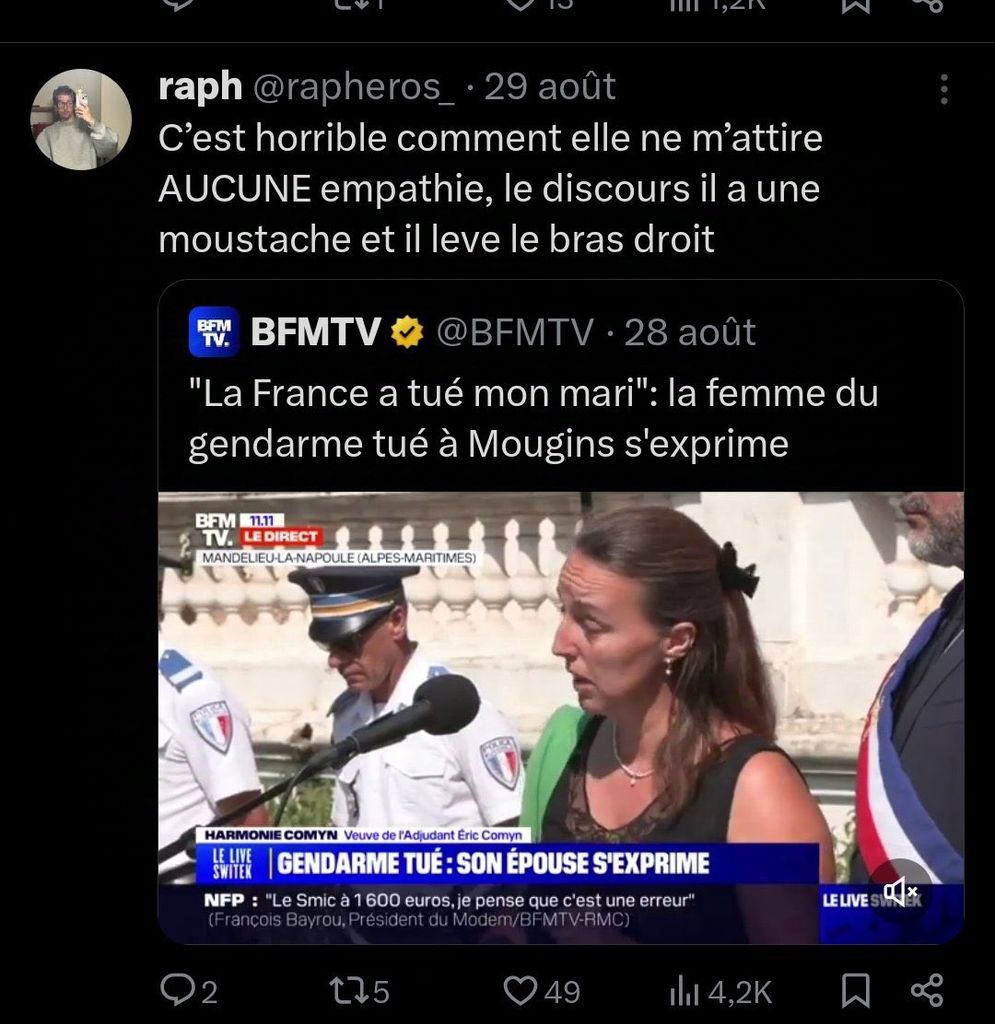
Task: Play the BFMTV video of Harmonie Comyn
Action: point(560,700)
